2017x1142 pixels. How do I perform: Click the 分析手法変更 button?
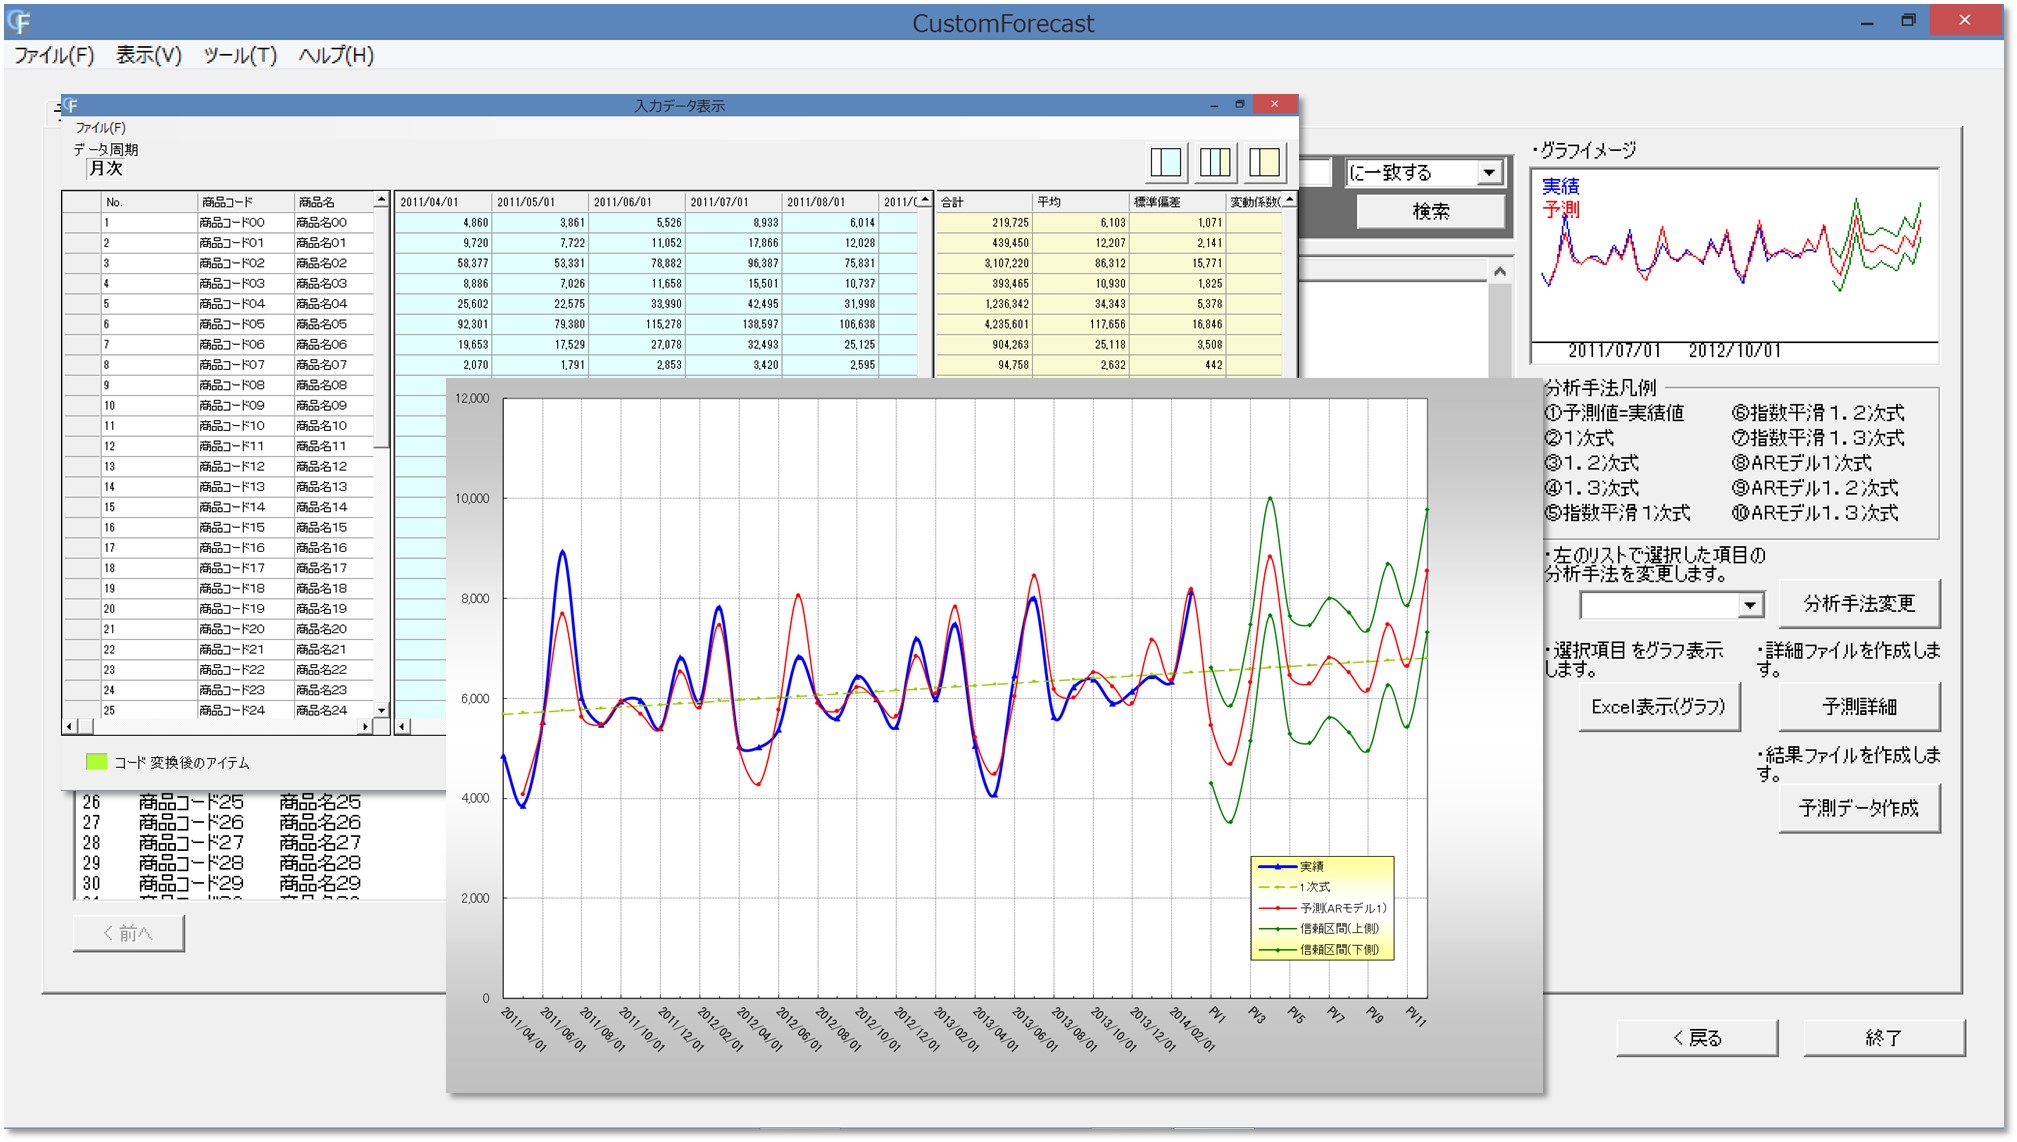1858,603
